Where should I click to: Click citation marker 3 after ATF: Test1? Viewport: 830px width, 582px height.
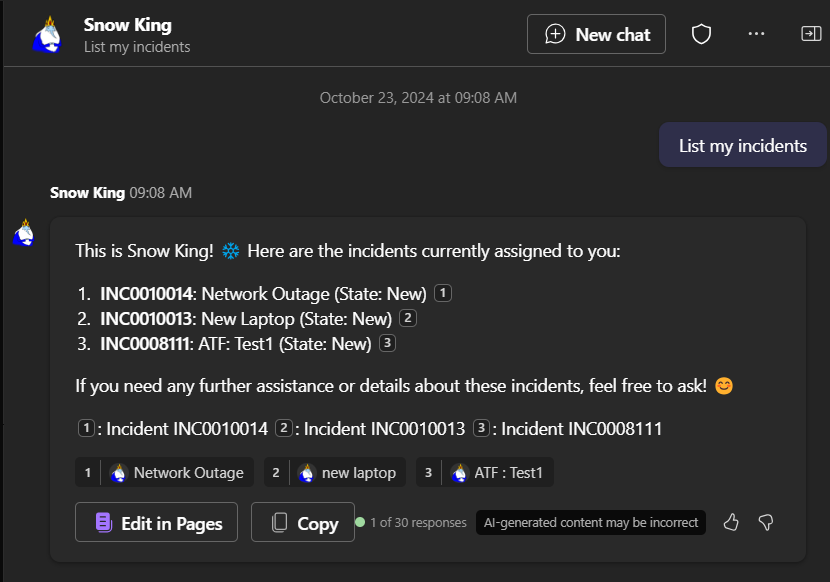pyautogui.click(x=387, y=343)
